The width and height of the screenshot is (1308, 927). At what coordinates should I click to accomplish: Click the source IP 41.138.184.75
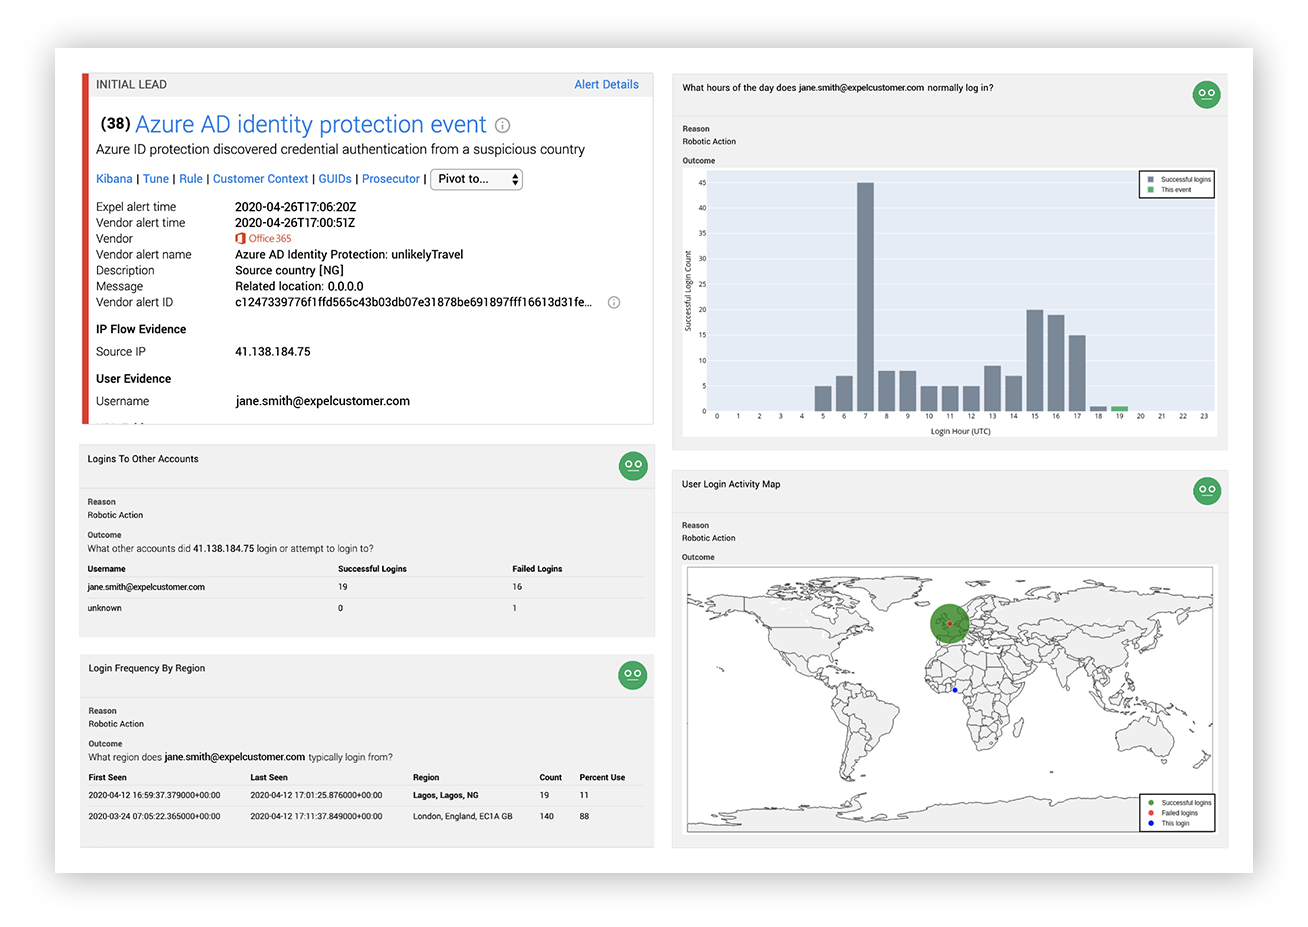(x=273, y=352)
